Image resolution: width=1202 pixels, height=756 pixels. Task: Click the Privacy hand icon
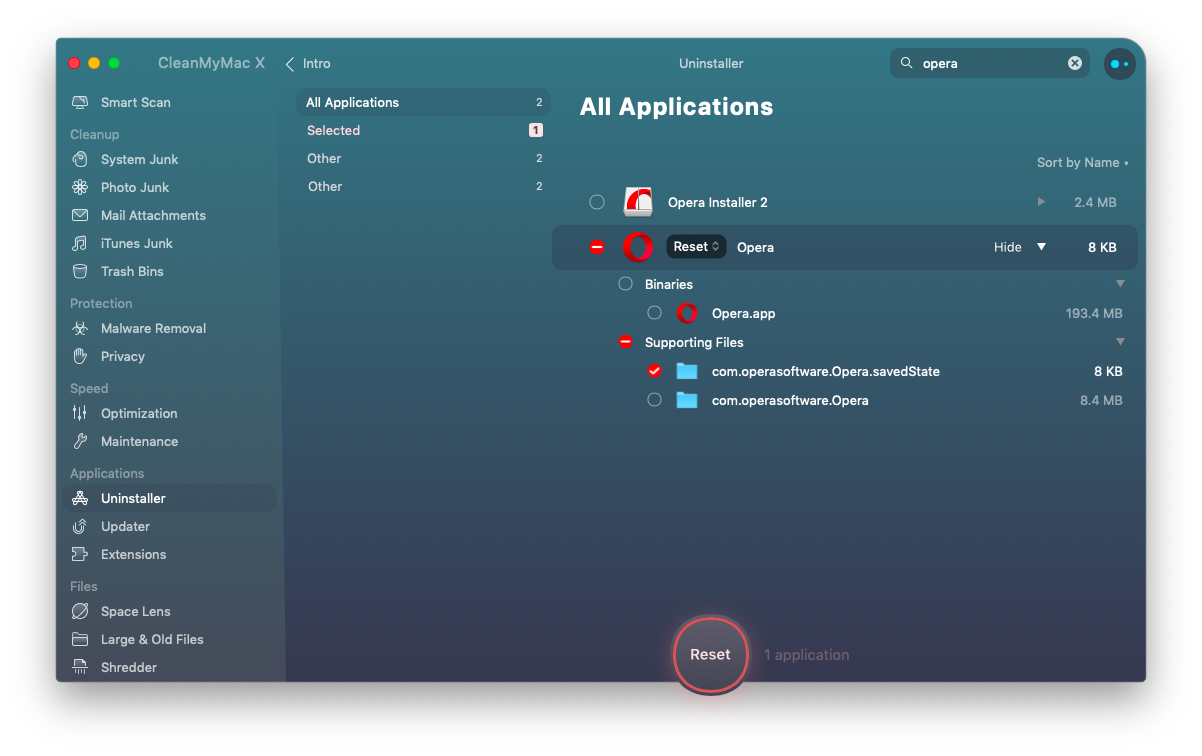pyautogui.click(x=80, y=356)
